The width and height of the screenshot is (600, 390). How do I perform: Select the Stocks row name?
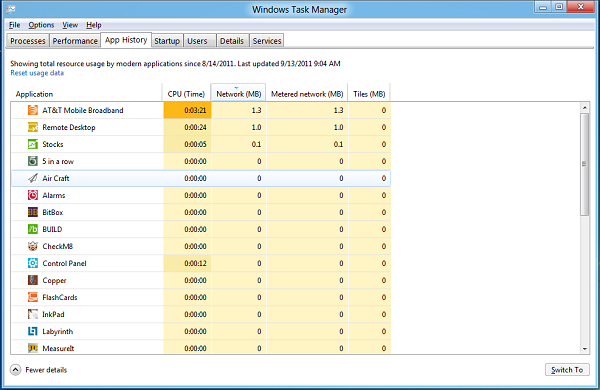coord(53,144)
